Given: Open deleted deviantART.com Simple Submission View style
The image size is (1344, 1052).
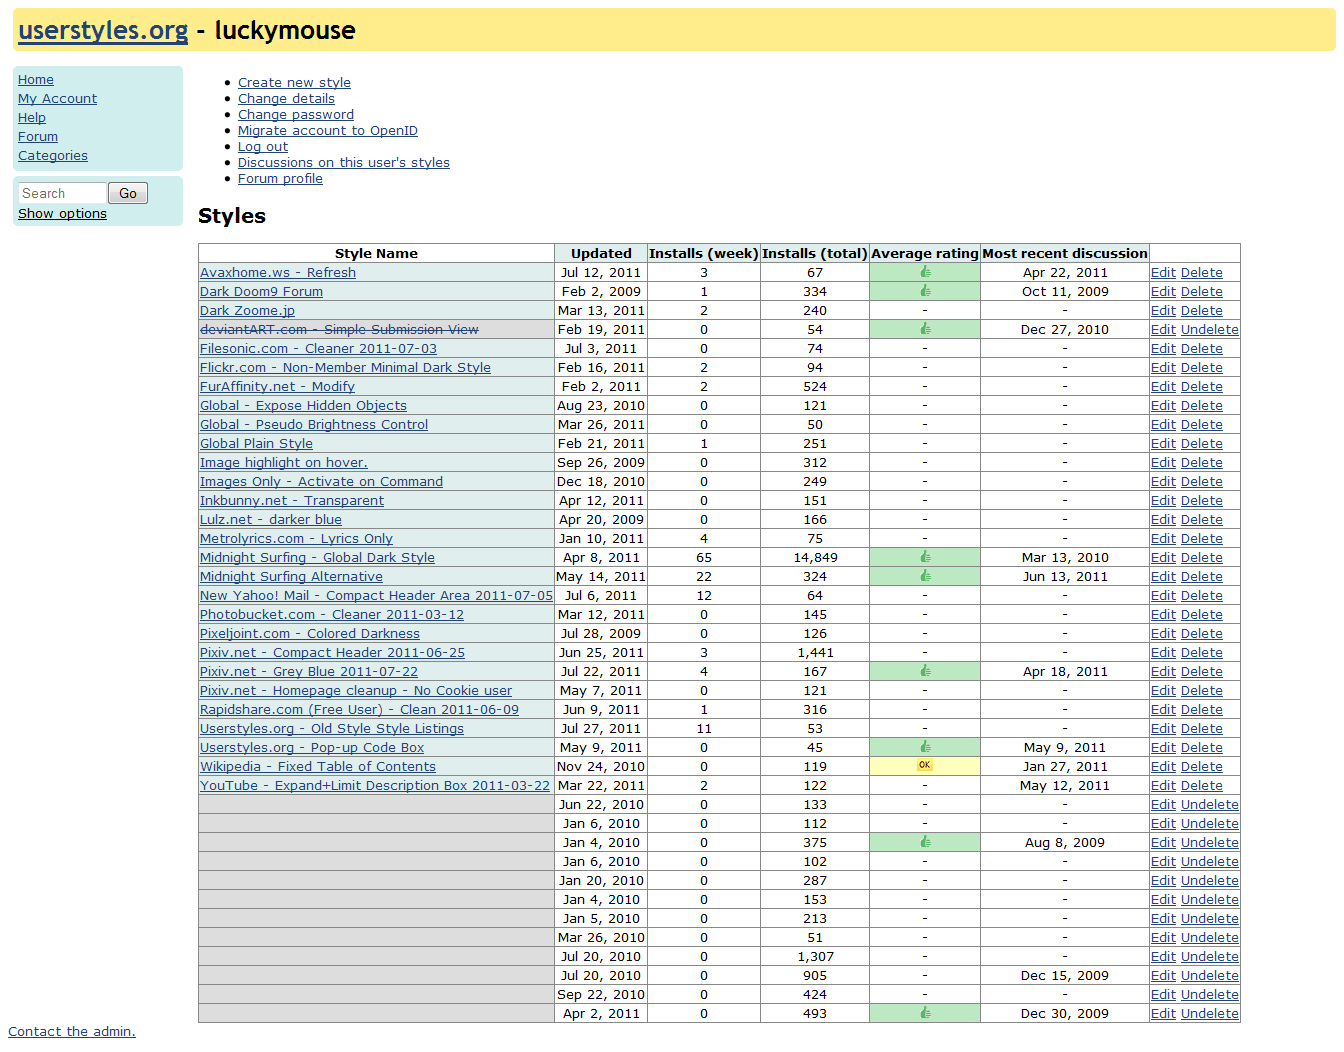Looking at the screenshot, I should tap(339, 329).
